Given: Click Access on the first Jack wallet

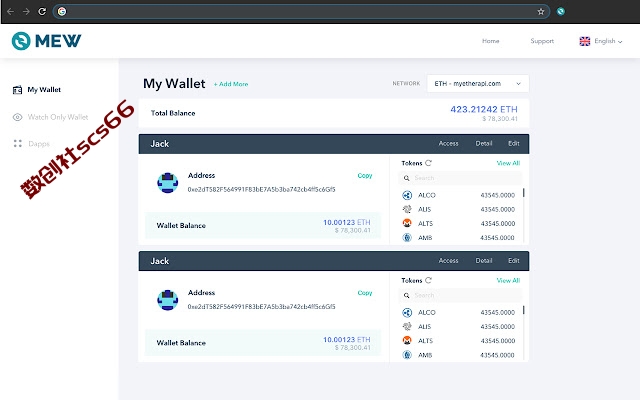Looking at the screenshot, I should coord(449,144).
